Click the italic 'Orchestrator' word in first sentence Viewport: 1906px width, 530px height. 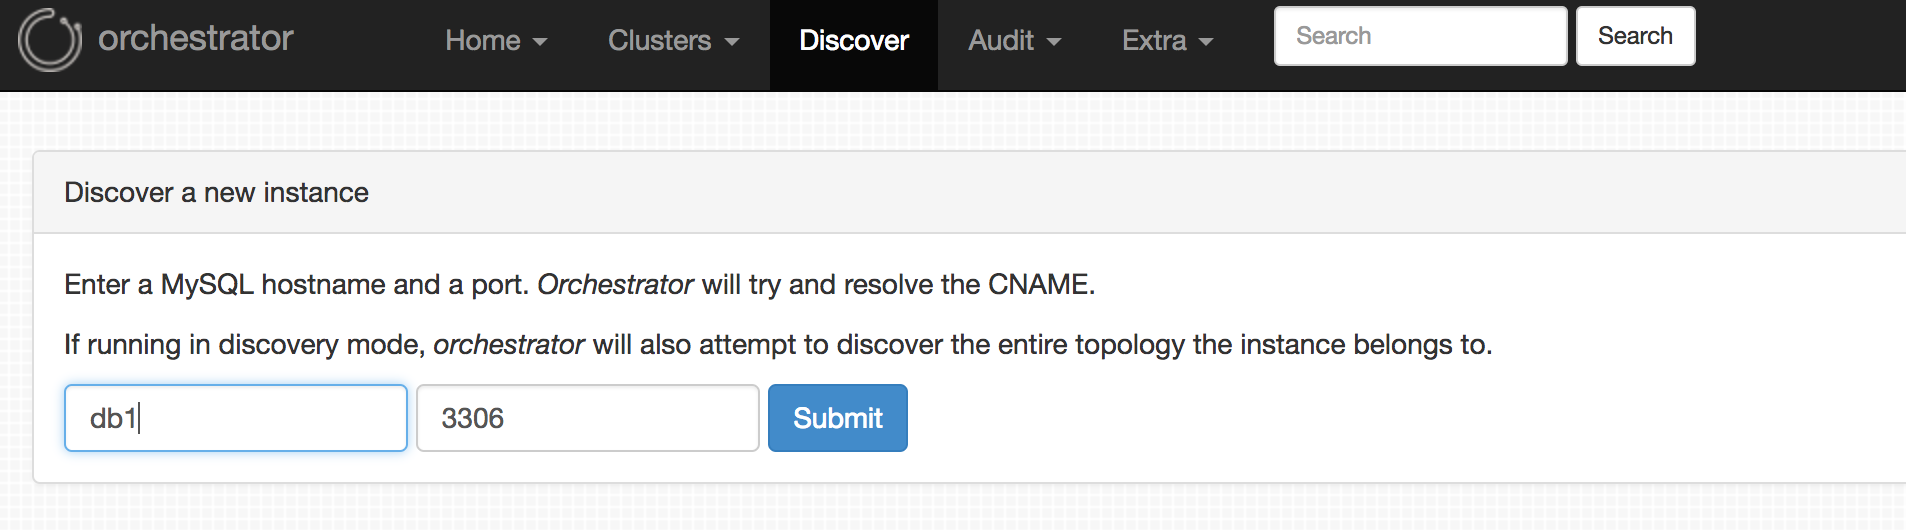615,285
